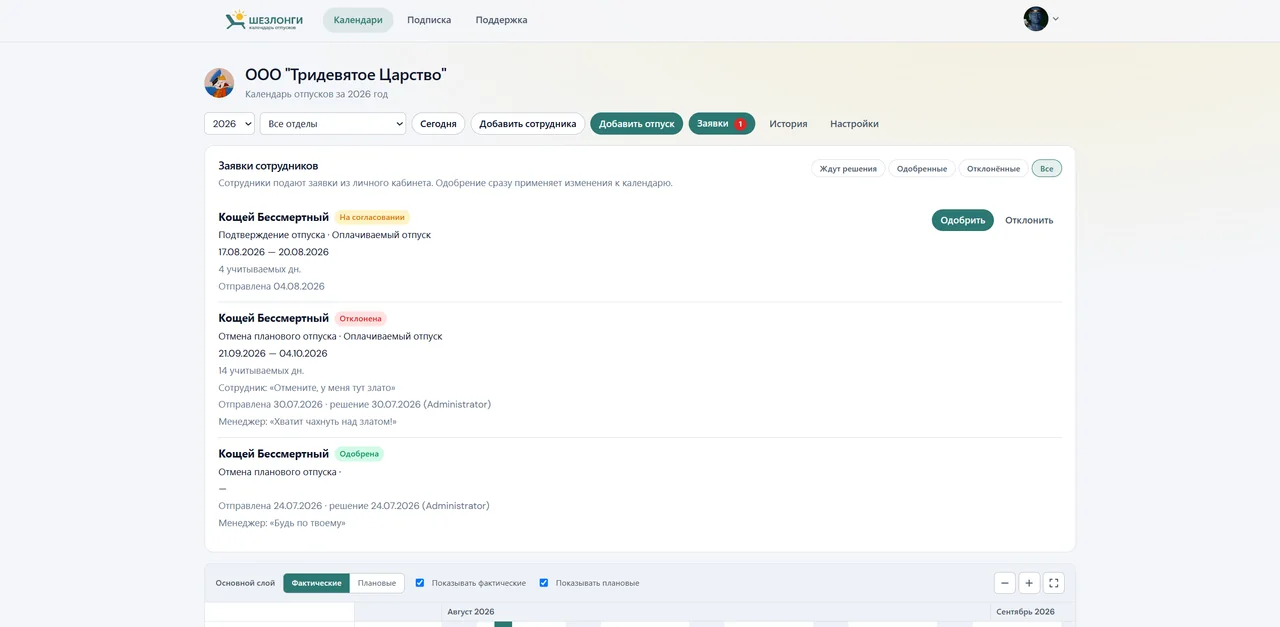
Task: Click the text Отправлена 04.08.2026
Action: pos(272,286)
